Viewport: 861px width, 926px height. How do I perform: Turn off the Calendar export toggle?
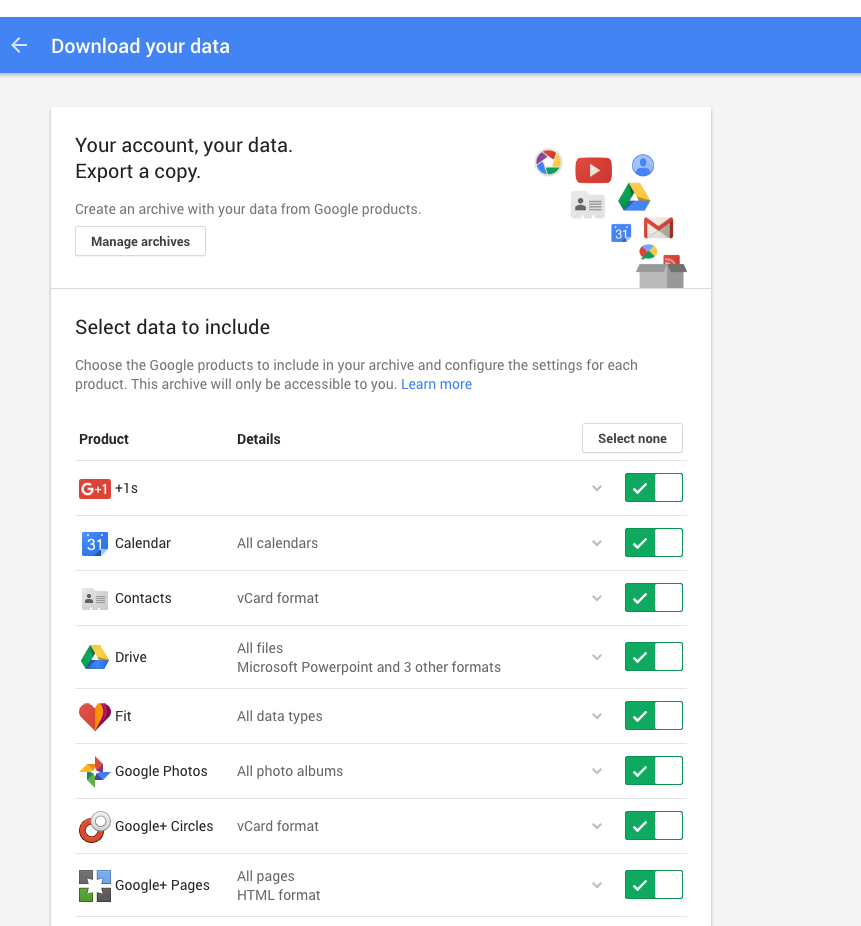(x=654, y=542)
